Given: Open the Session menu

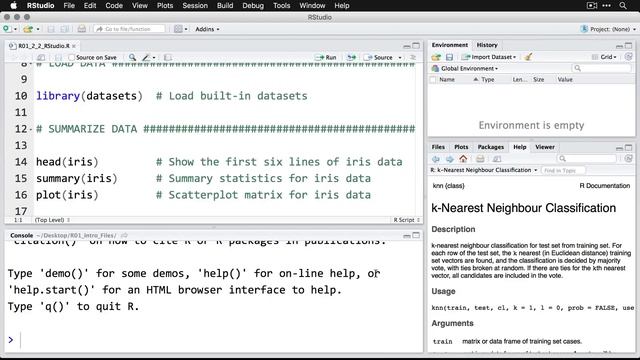Looking at the screenshot, I should (195, 6).
